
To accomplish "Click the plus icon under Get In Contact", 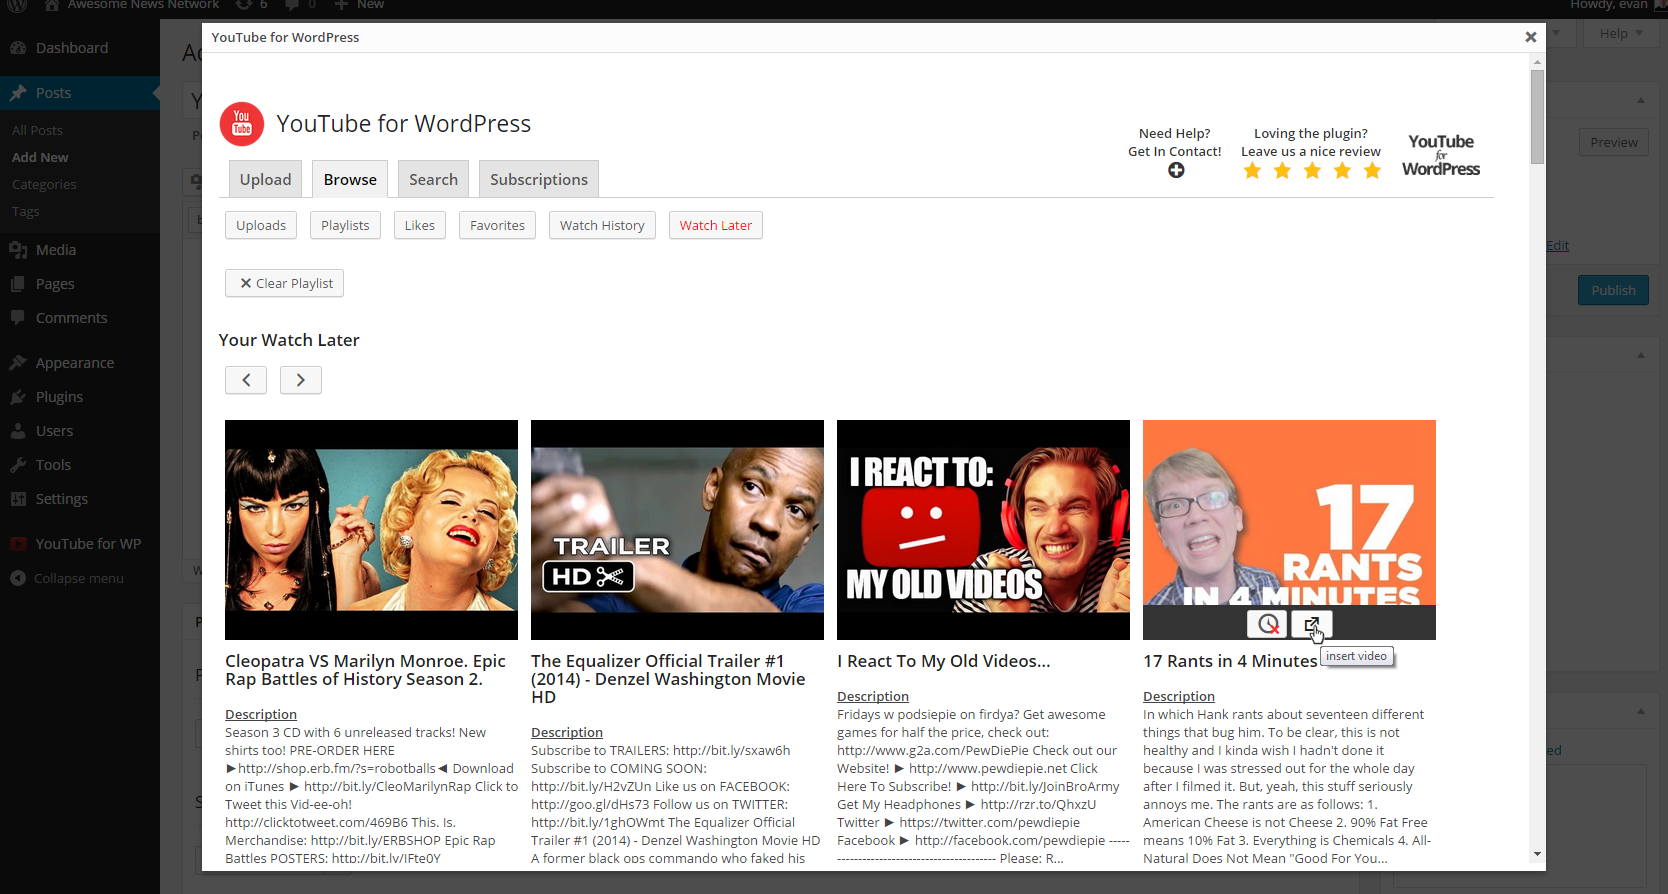I will (1176, 170).
